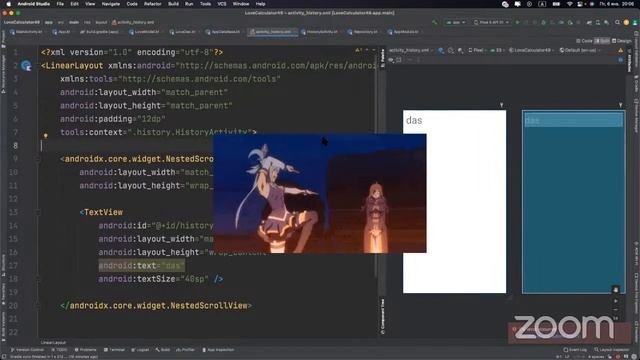Open the Terminal tool window
Viewport: 640px width, 360px height.
tap(114, 350)
